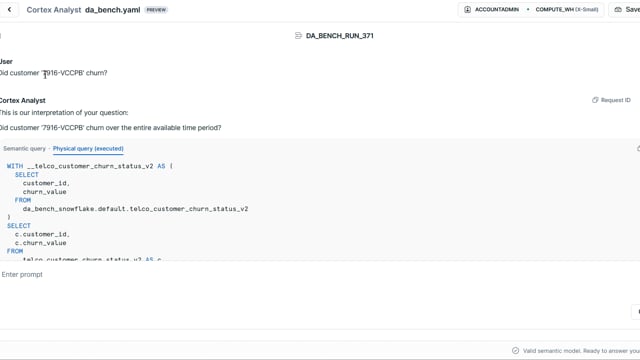The width and height of the screenshot is (640, 360).
Task: Click the semantic view icon beside DA_BENCH_RUN_371
Action: point(298,36)
